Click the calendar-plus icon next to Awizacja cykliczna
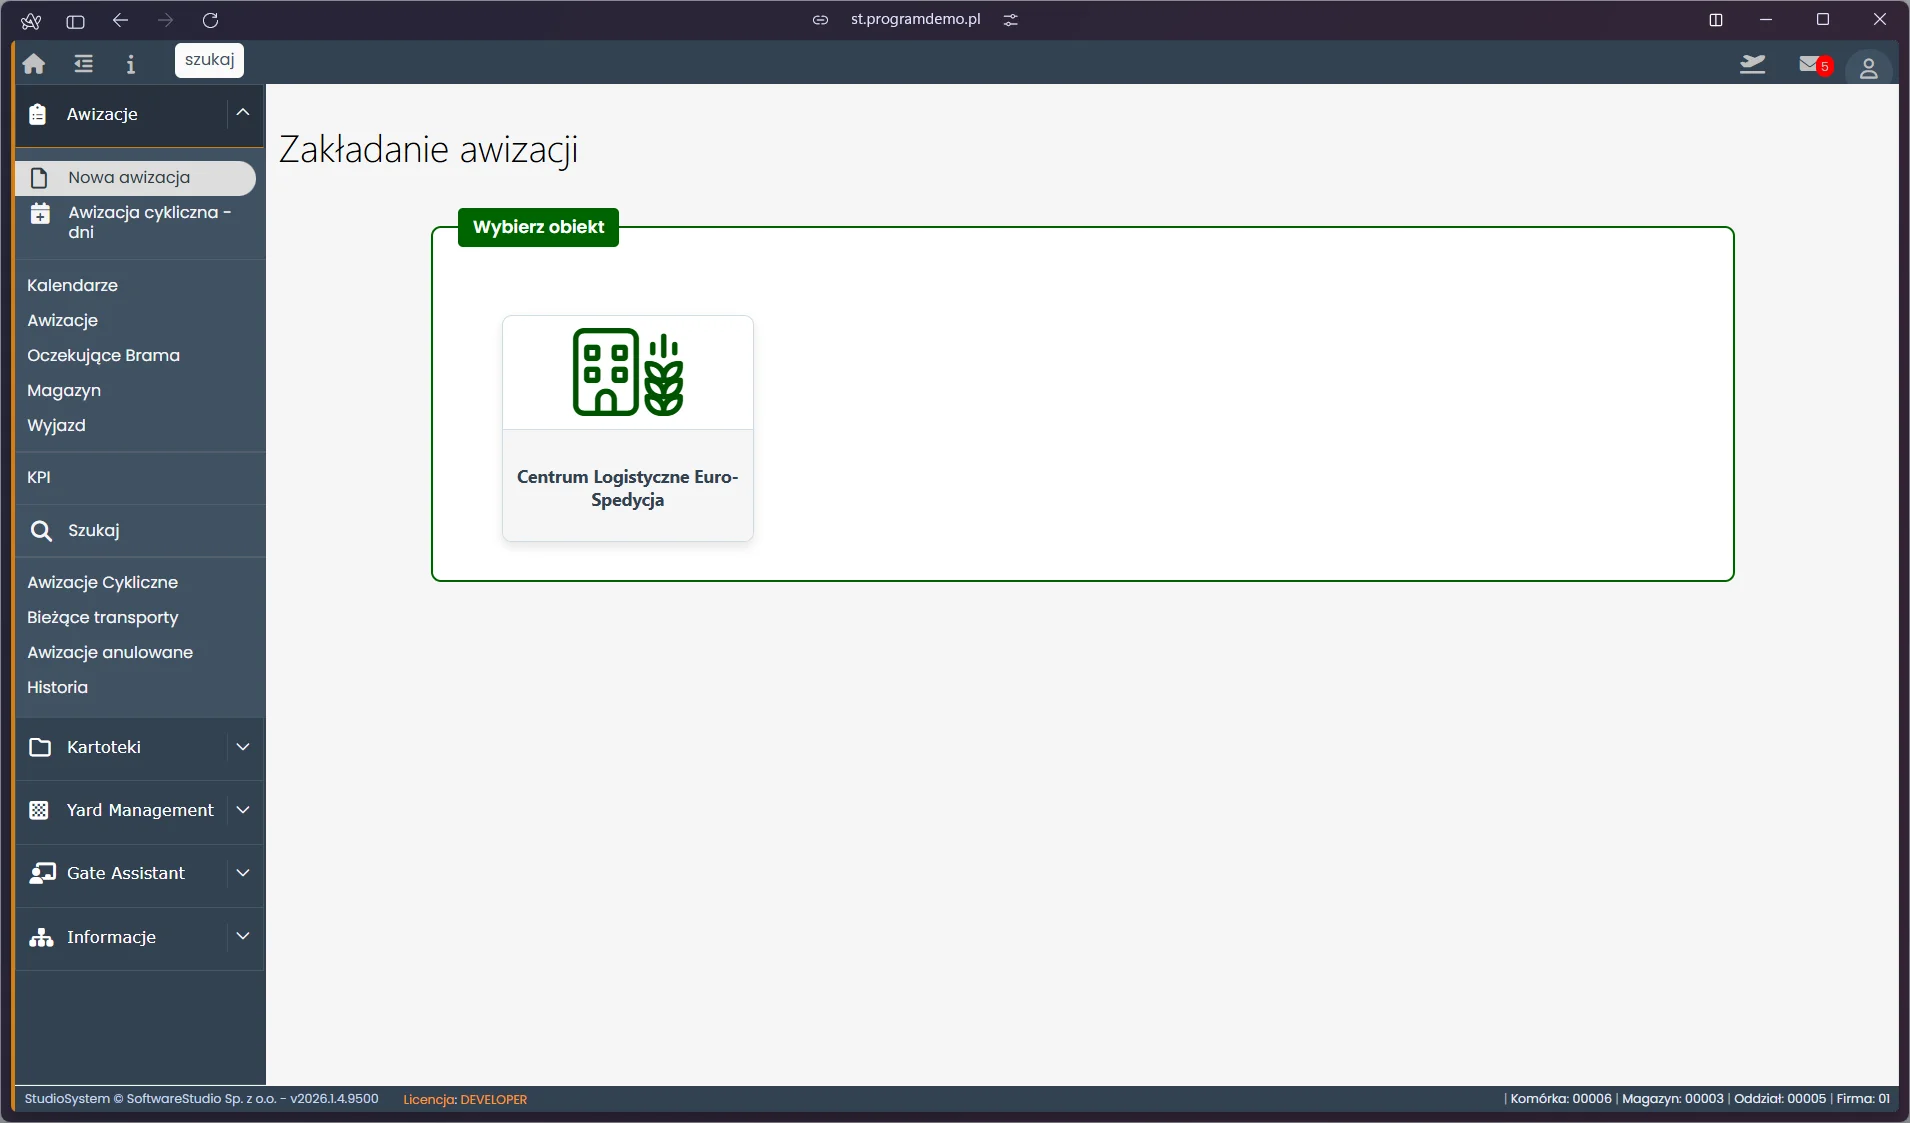Screen dimensions: 1910x1123 [40, 213]
